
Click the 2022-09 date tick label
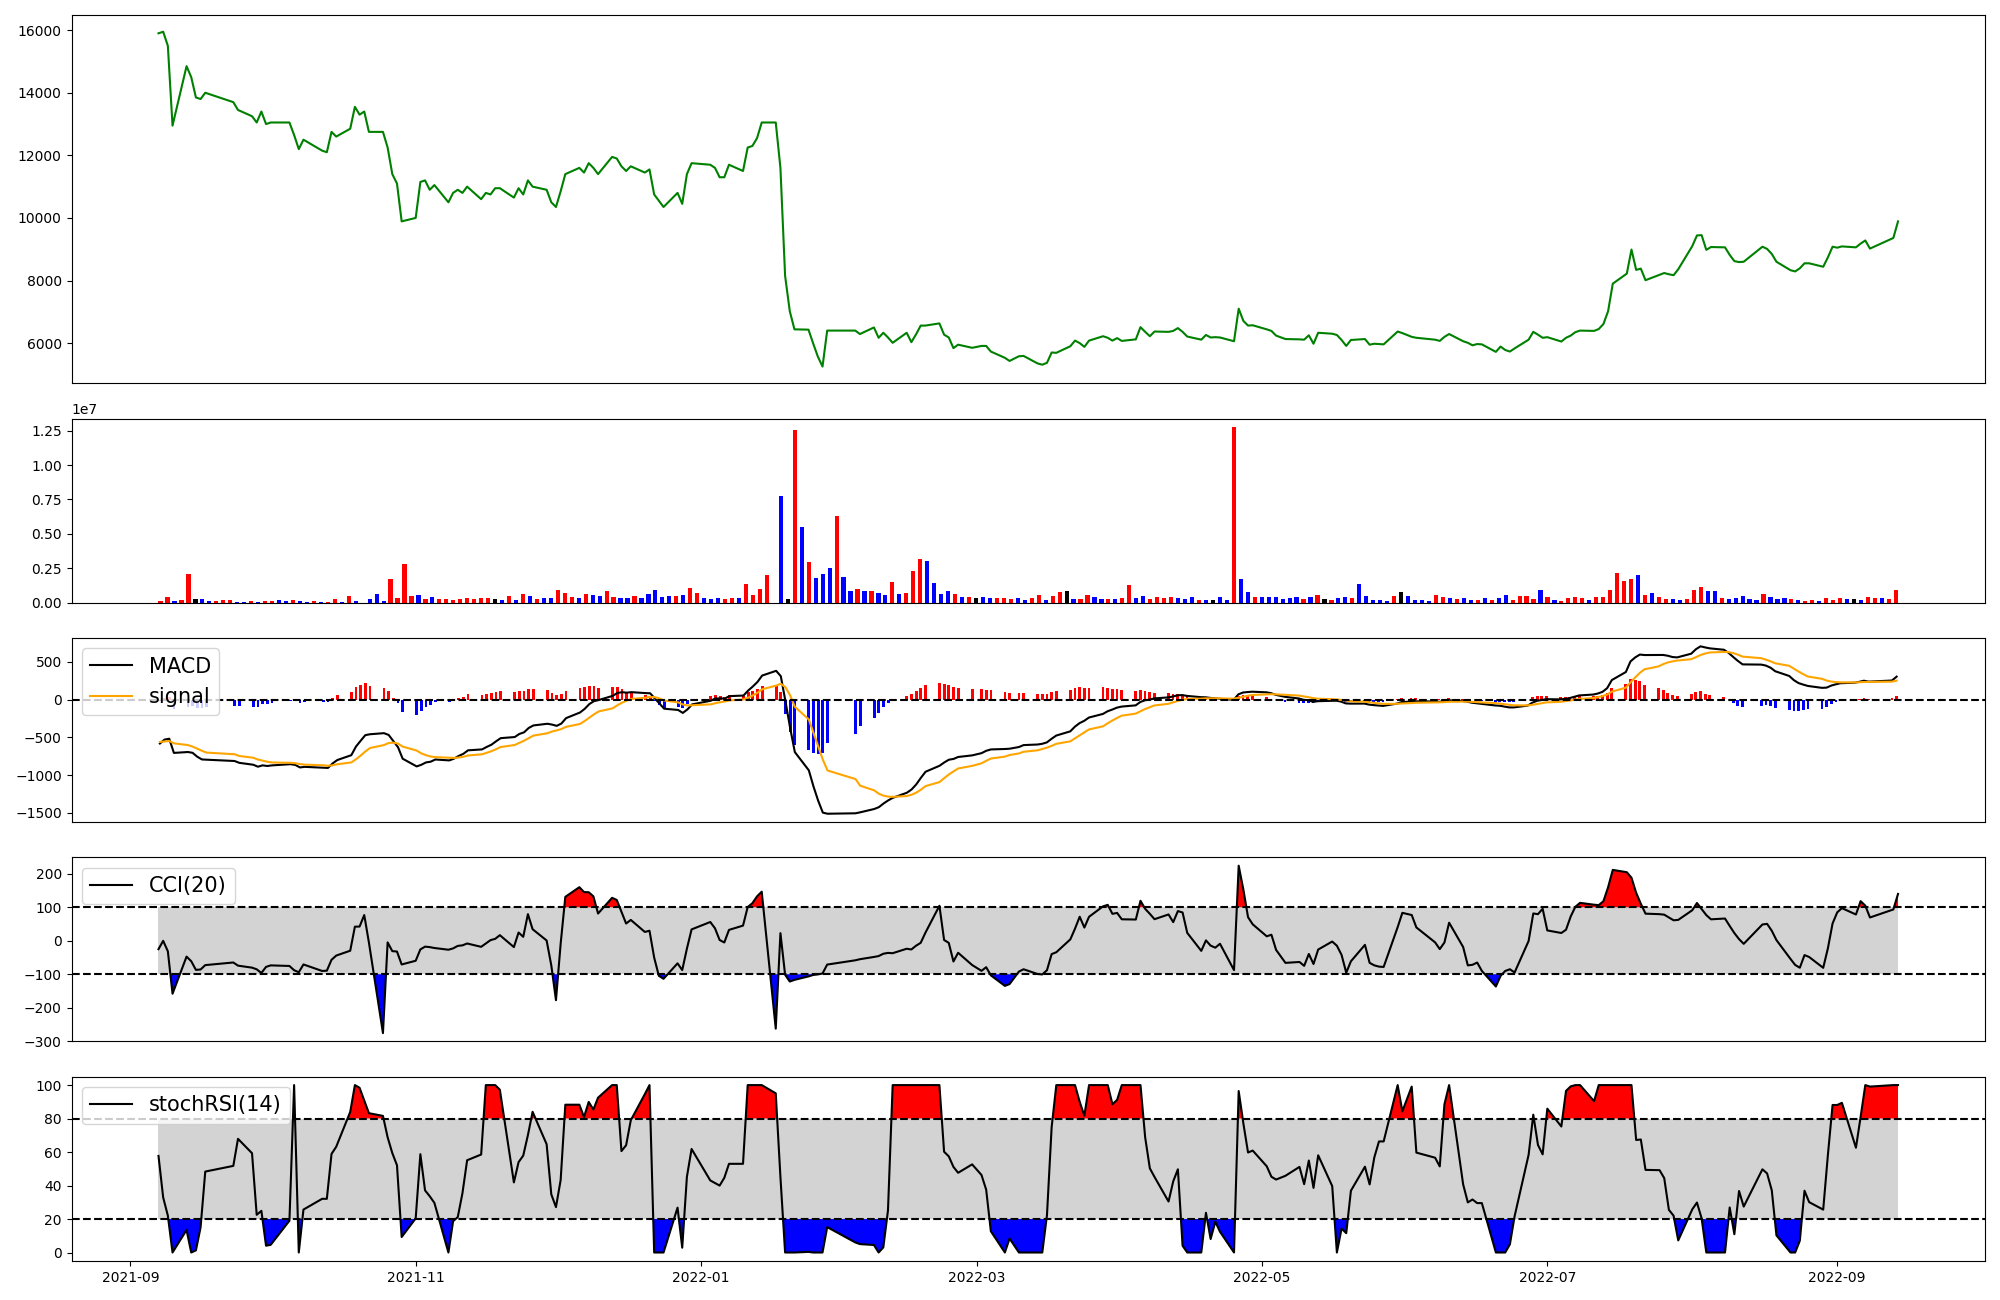[x=1837, y=1276]
